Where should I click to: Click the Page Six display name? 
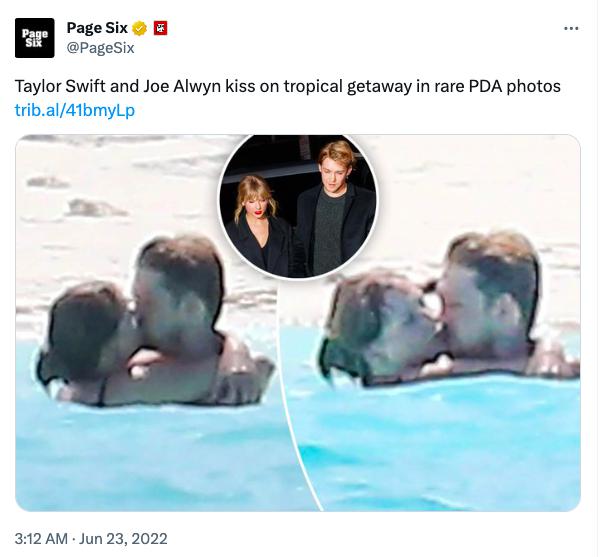pos(97,27)
